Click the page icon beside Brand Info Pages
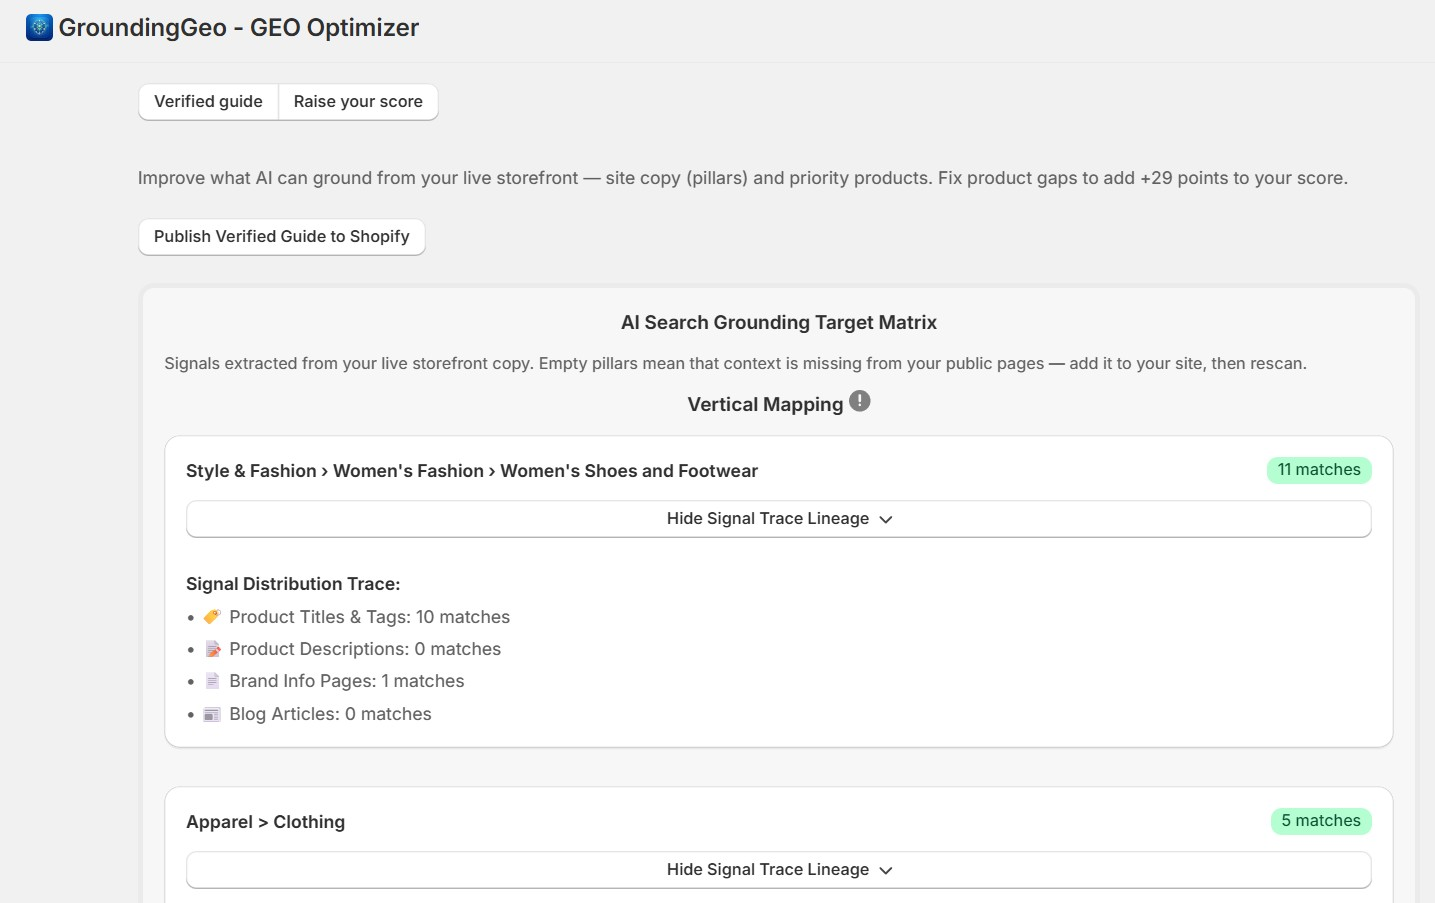The image size is (1435, 903). (212, 681)
